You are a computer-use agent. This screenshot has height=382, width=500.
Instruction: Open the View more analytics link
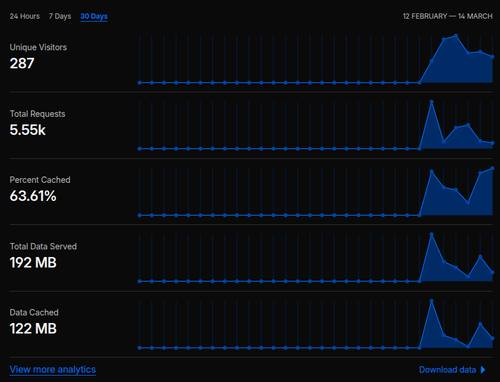click(53, 370)
